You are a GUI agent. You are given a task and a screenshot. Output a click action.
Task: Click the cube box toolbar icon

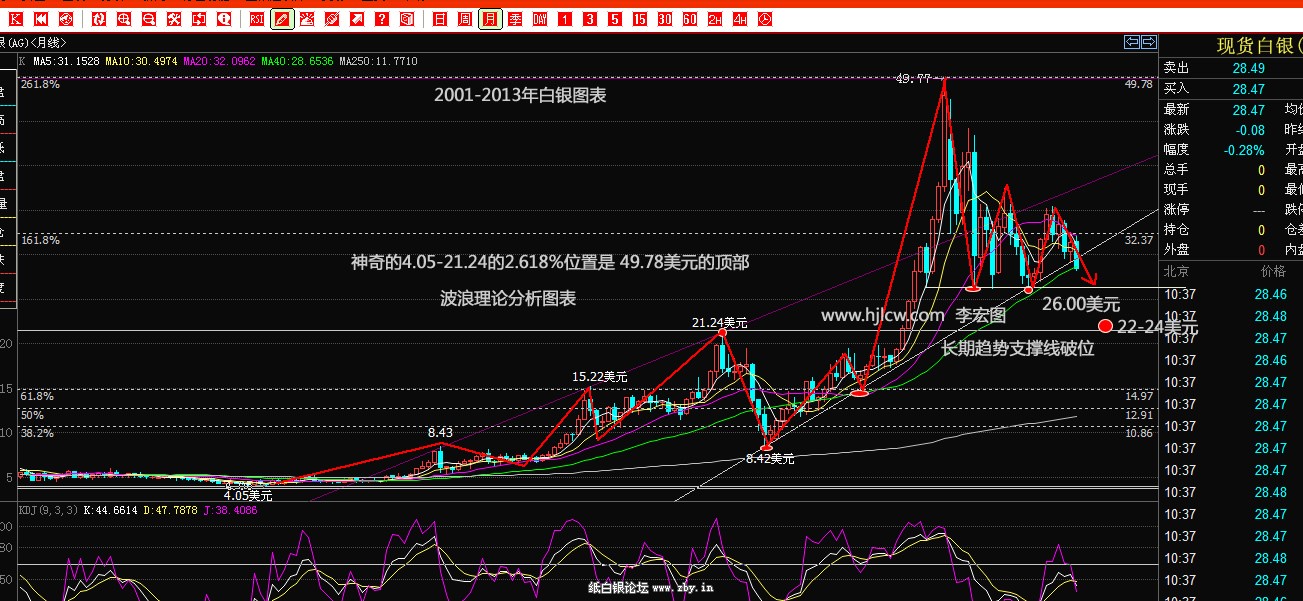(406, 19)
